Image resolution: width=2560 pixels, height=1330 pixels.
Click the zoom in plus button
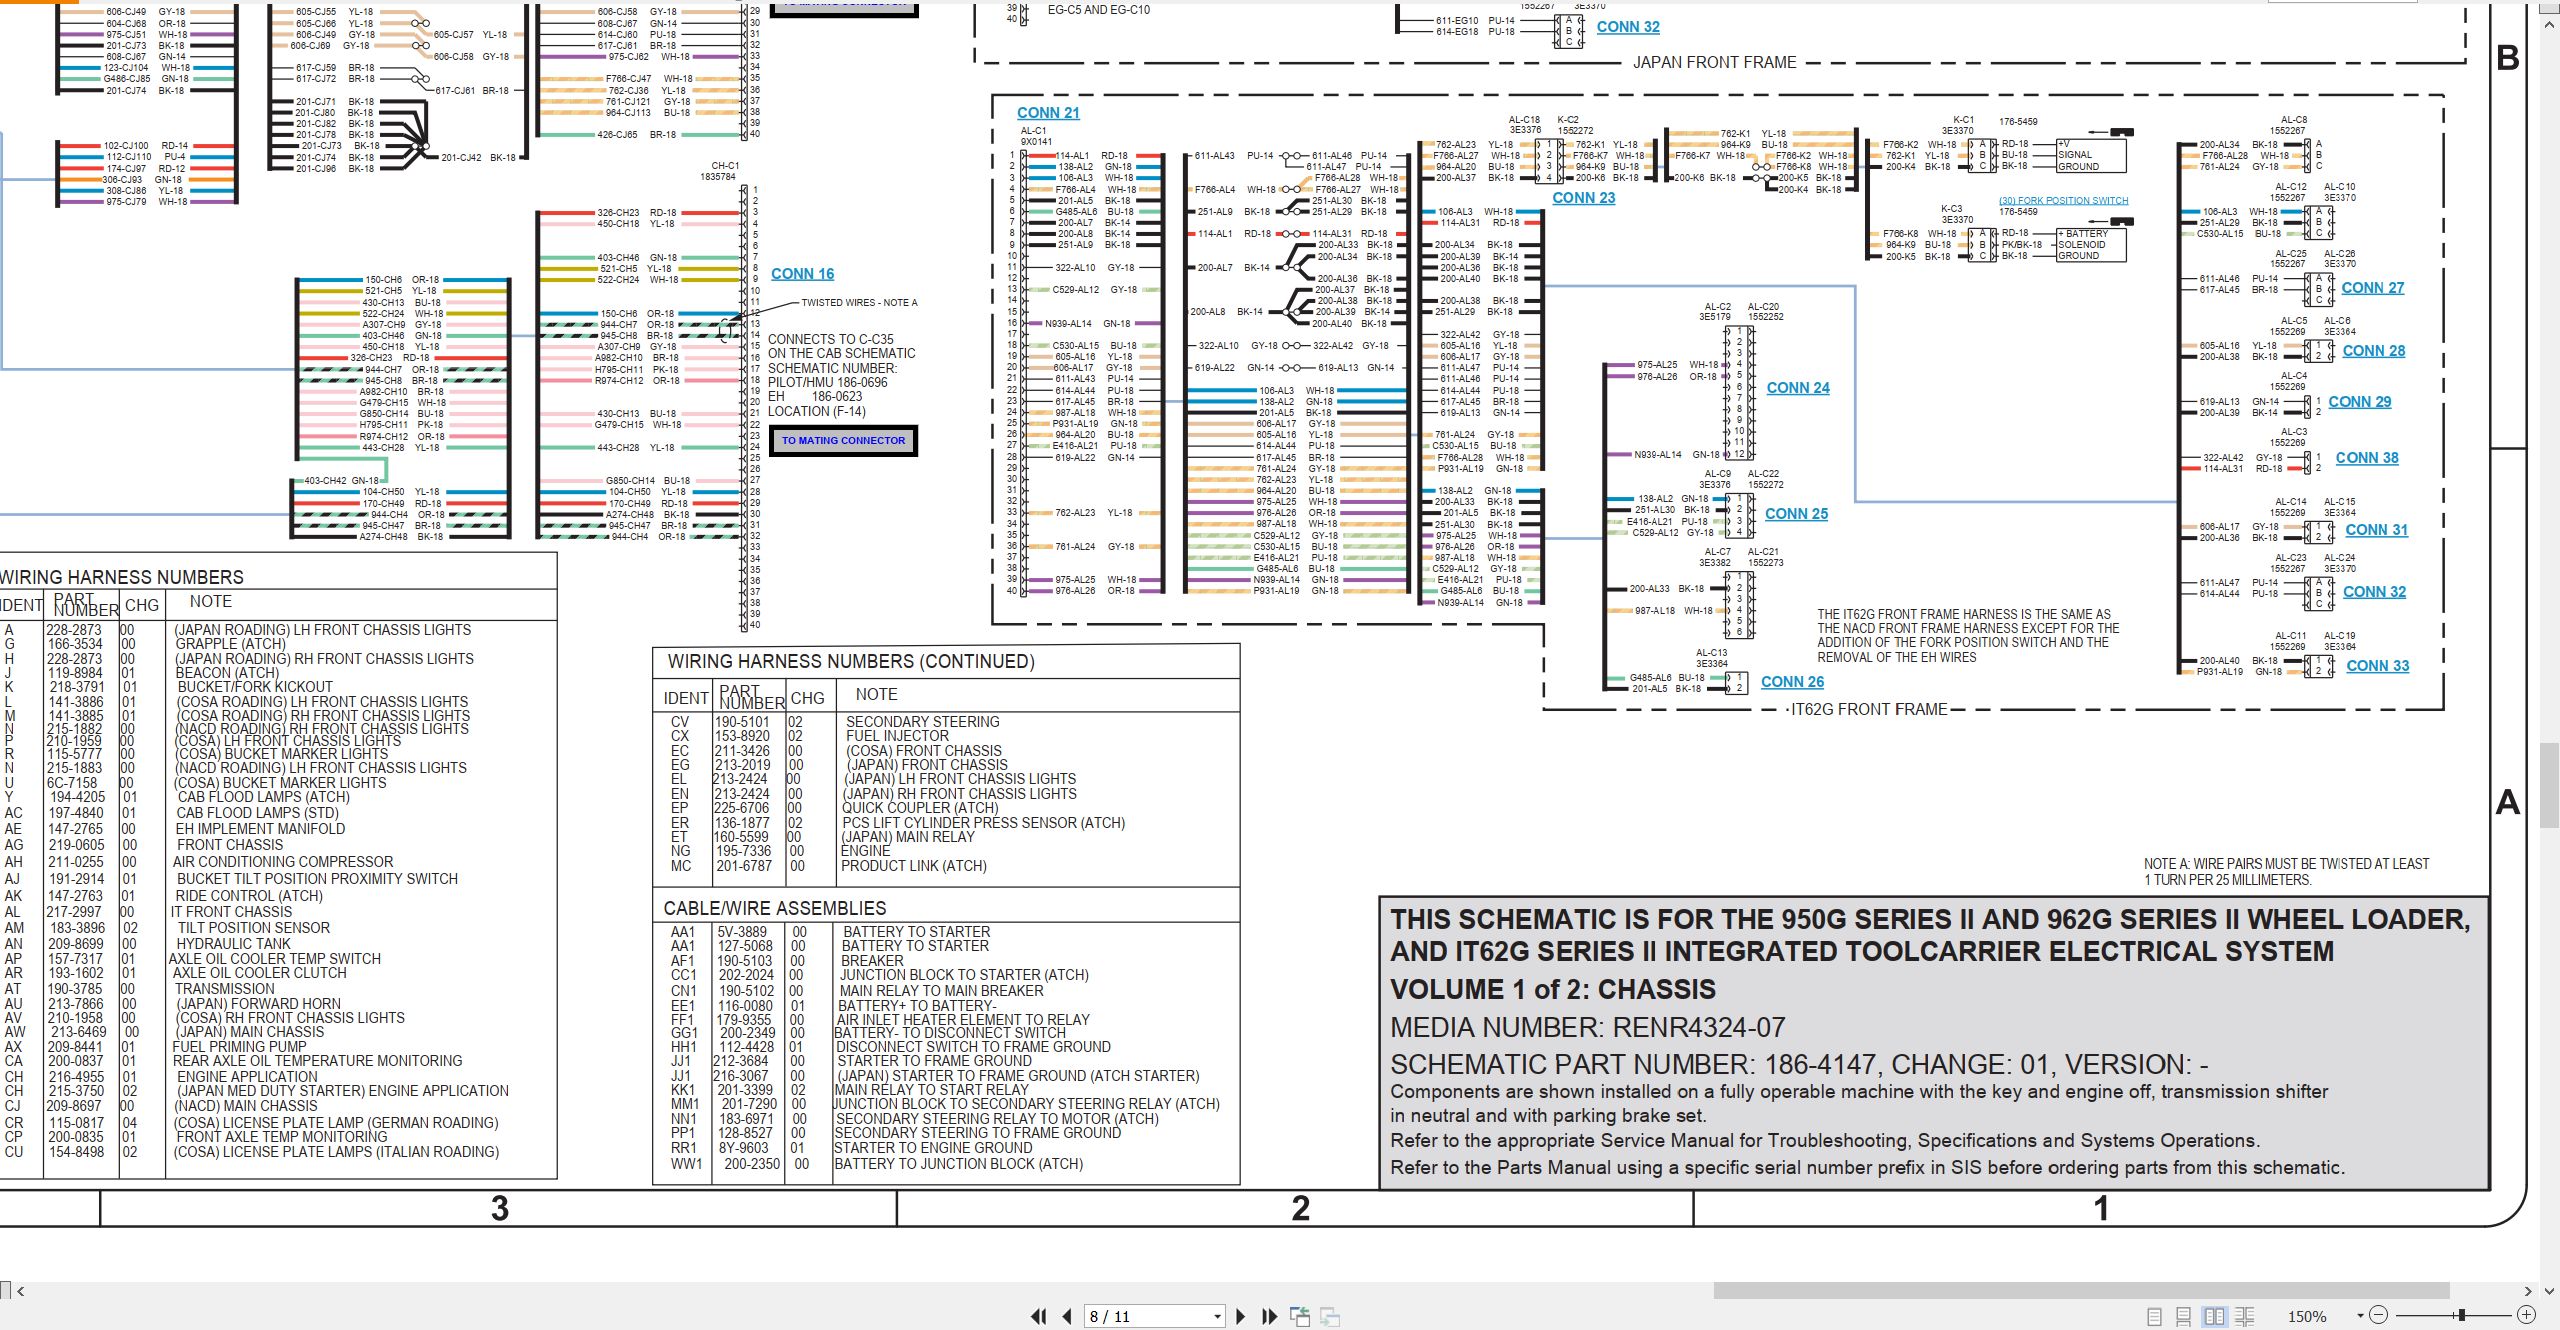2526,1315
